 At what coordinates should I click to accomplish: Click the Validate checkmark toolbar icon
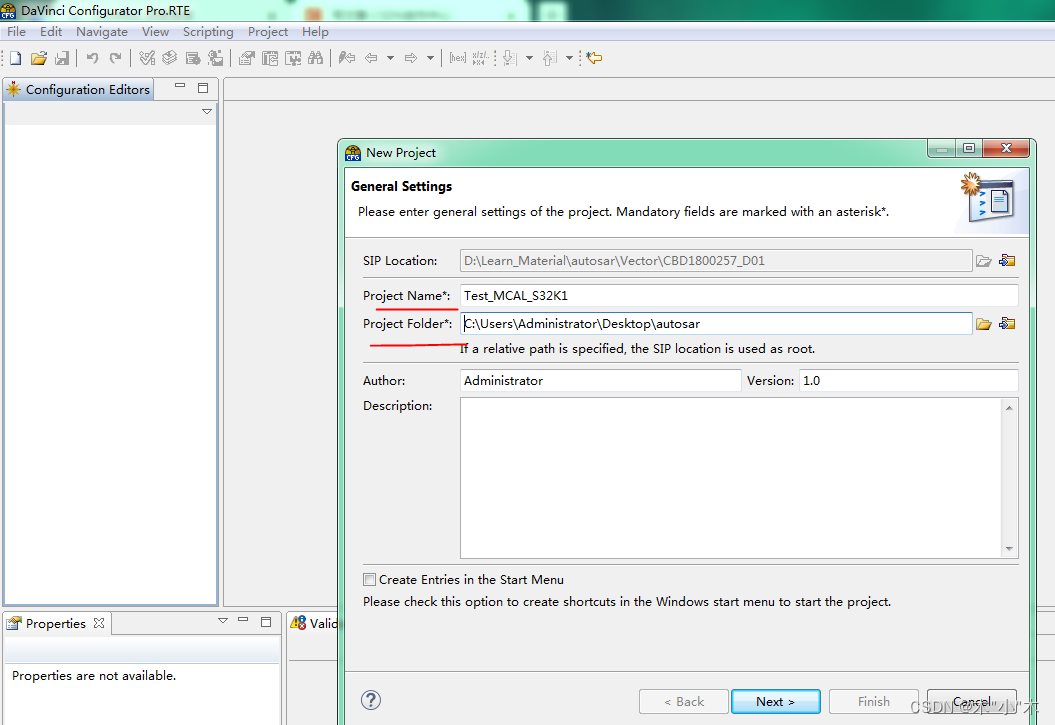click(147, 58)
